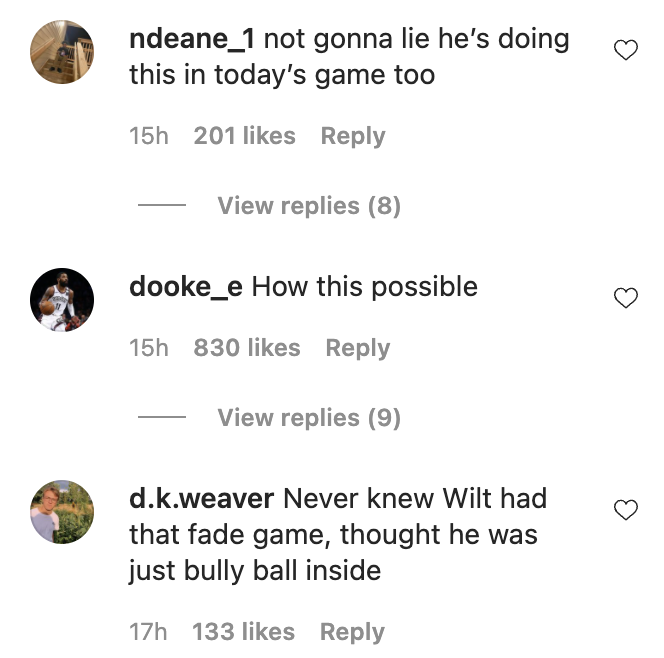Viewport: 664px width, 658px height.
Task: Select the 15h timestamp on ndeane_1's comment
Action: pyautogui.click(x=149, y=136)
